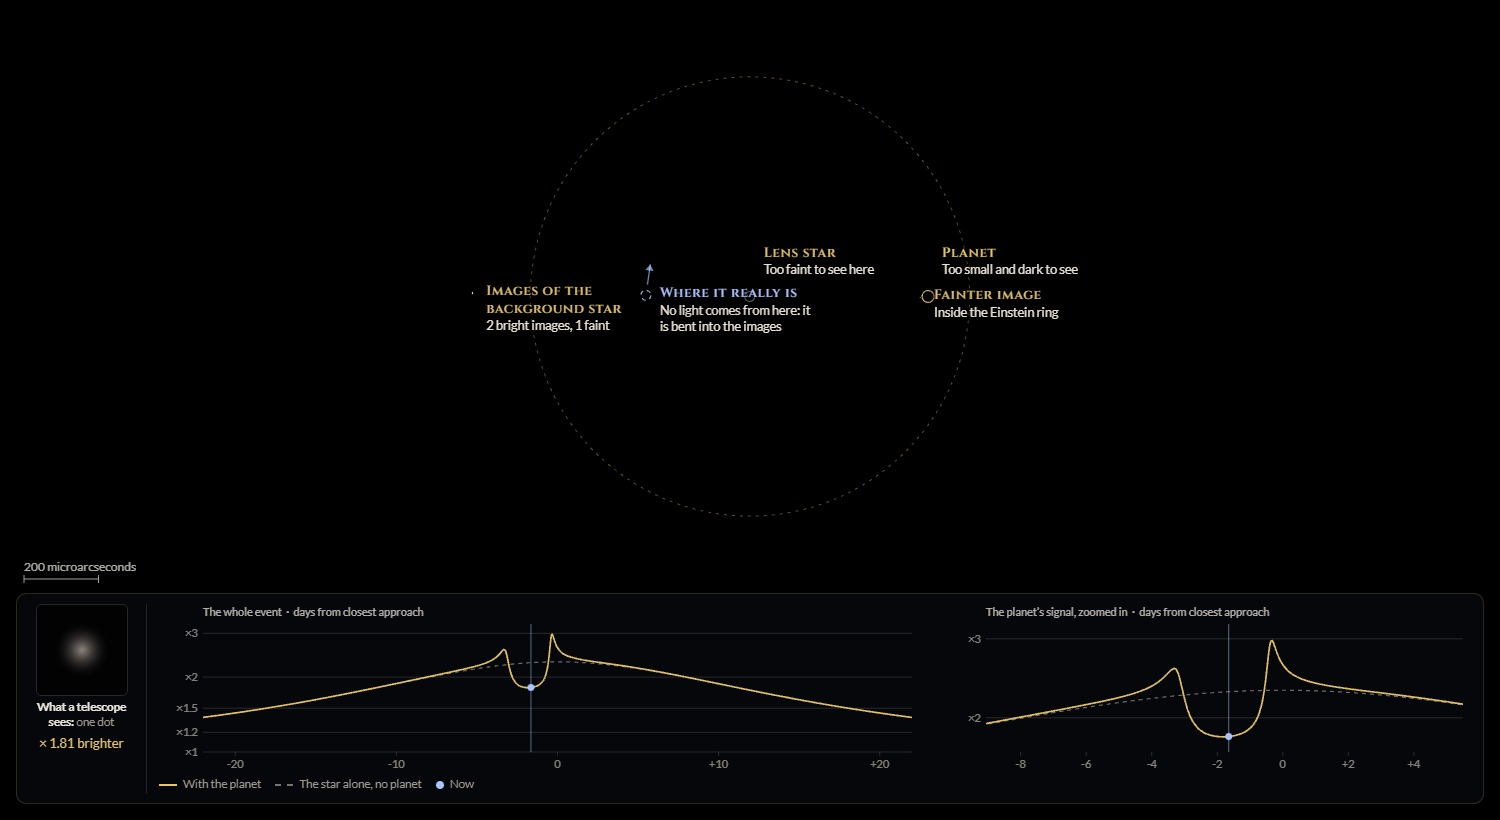Click the 200 microarcseconds scale bar

click(x=61, y=579)
